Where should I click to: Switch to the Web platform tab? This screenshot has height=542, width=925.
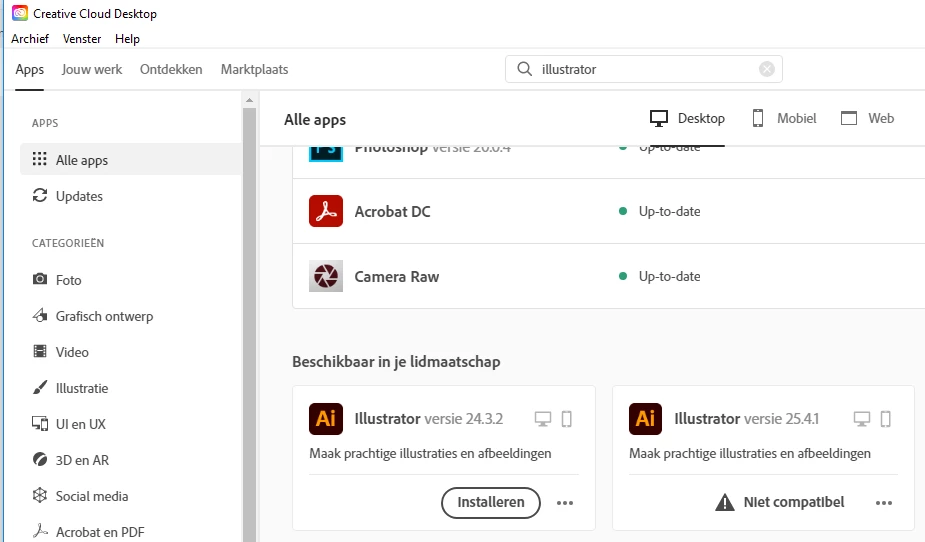[x=867, y=119]
